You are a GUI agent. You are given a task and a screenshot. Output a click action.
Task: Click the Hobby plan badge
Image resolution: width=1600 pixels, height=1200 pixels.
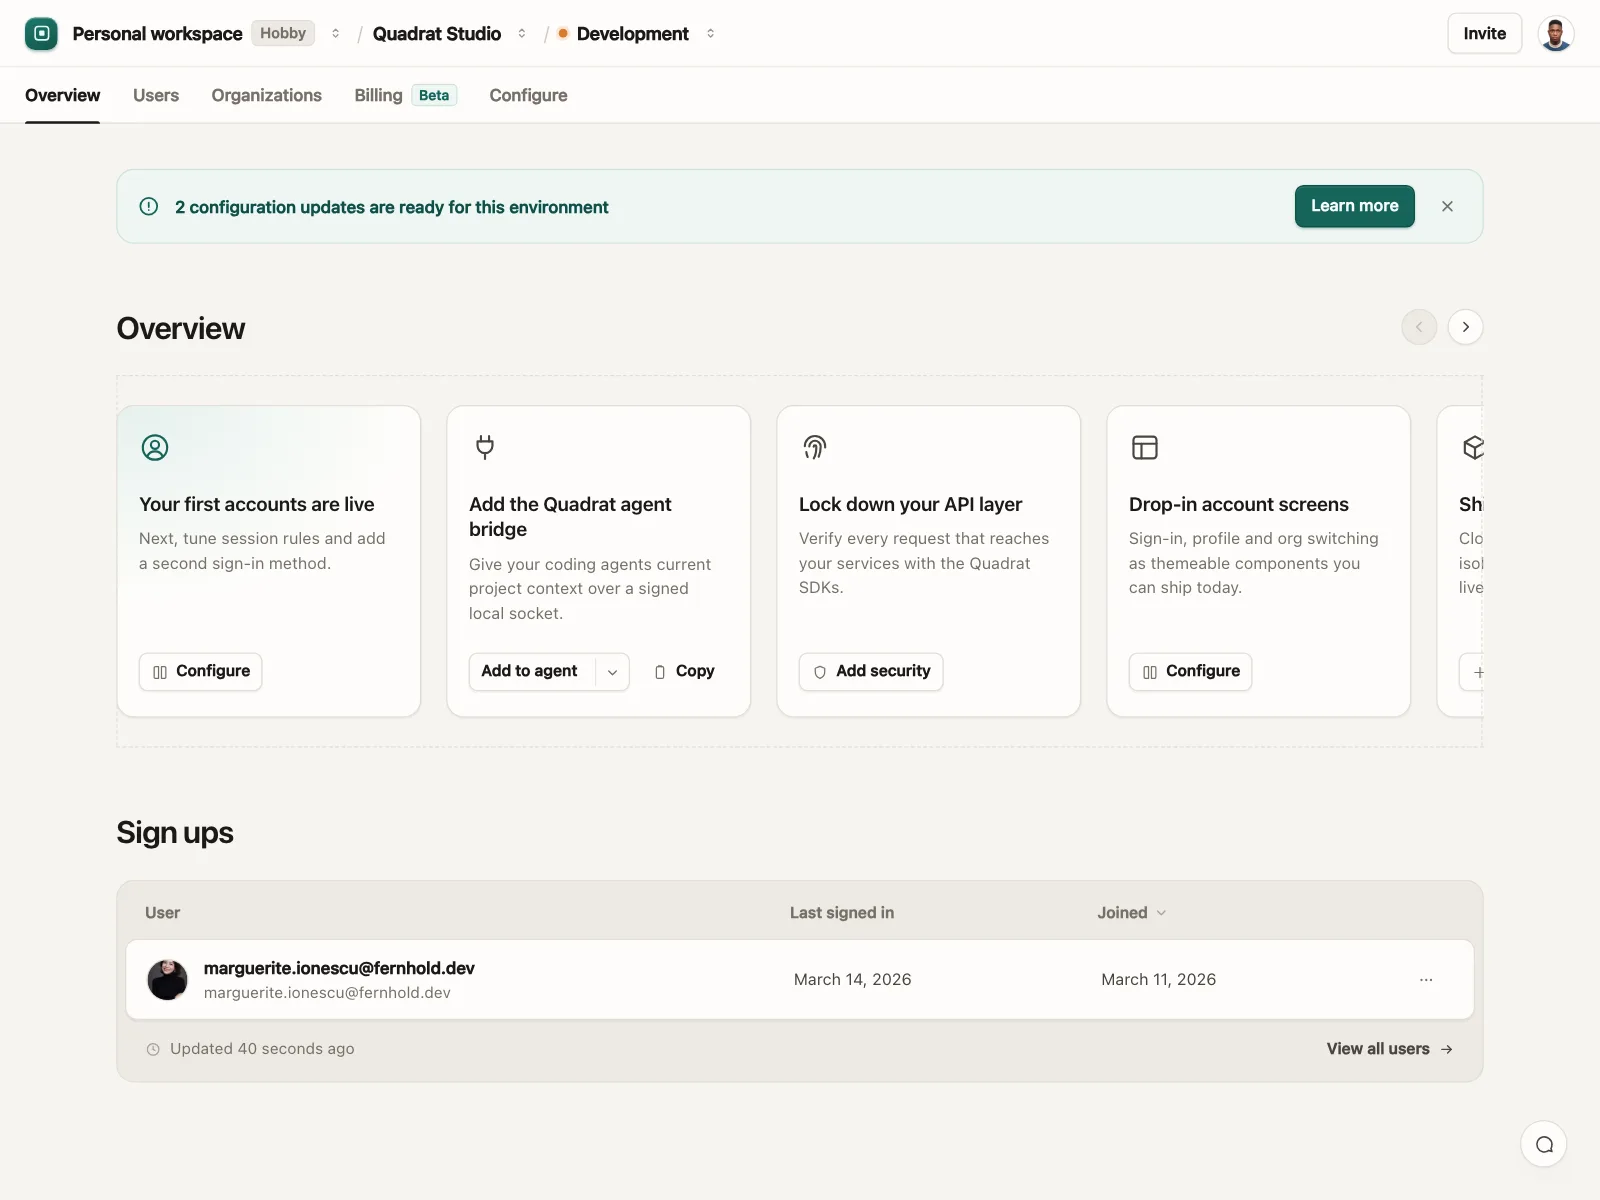(x=283, y=33)
